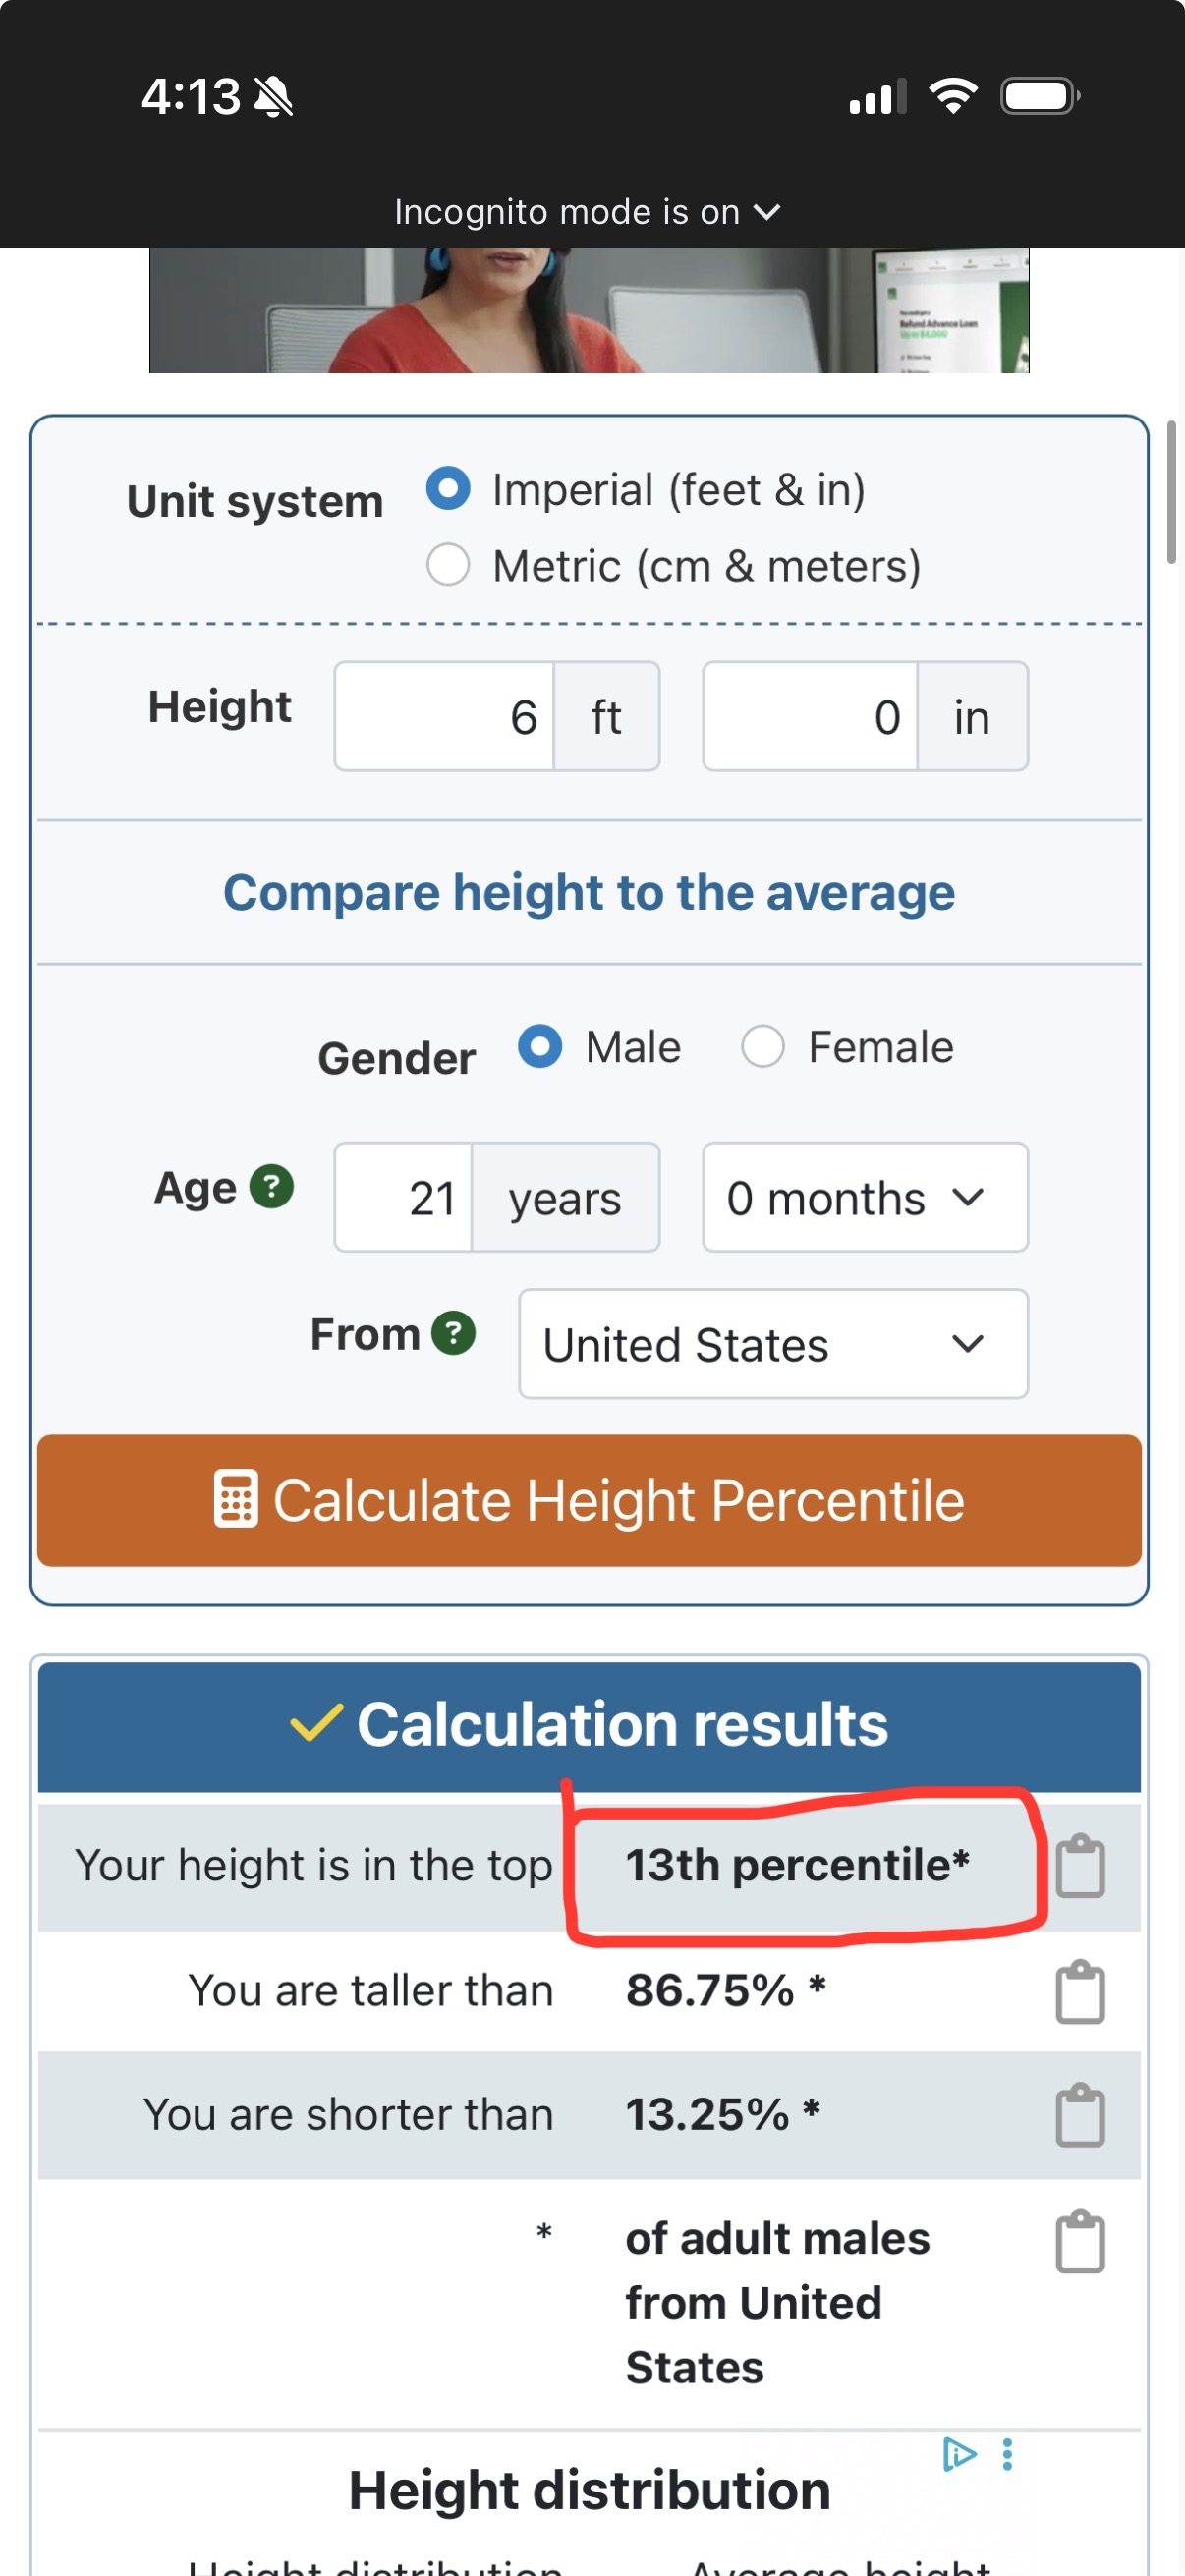Image resolution: width=1185 pixels, height=2576 pixels.
Task: Tap the AdChoices triangle icon
Action: pyautogui.click(x=958, y=2454)
